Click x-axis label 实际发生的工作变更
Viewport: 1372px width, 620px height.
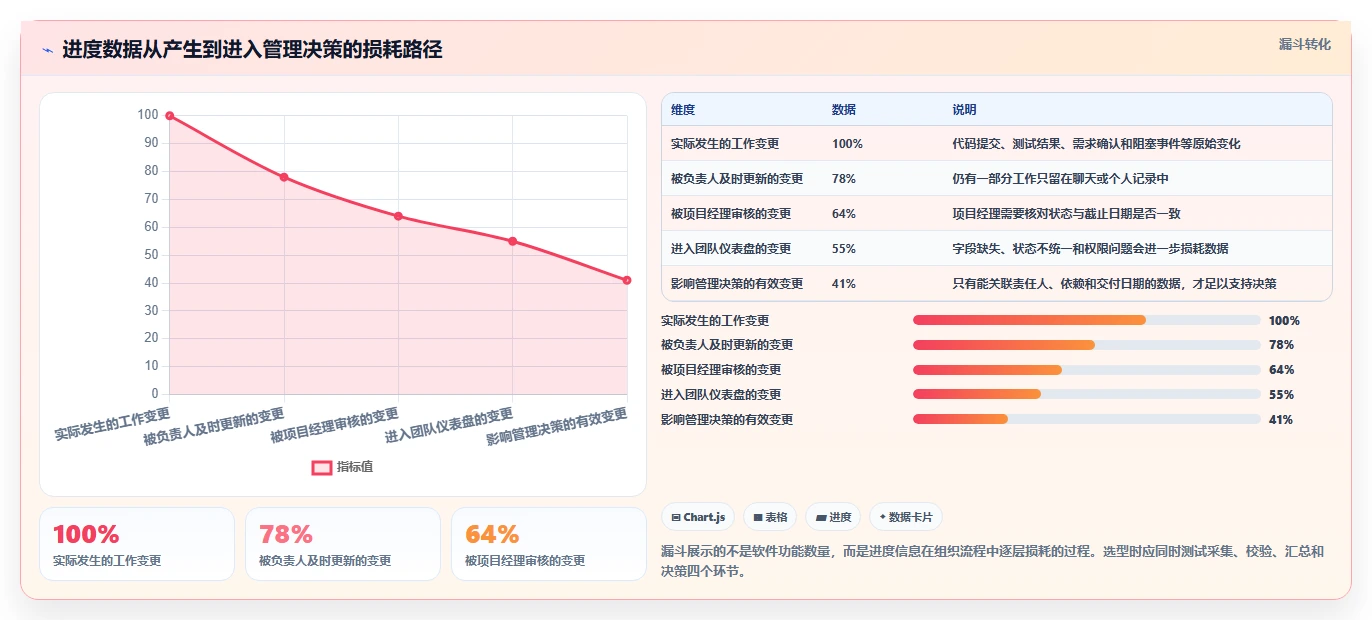coord(112,424)
